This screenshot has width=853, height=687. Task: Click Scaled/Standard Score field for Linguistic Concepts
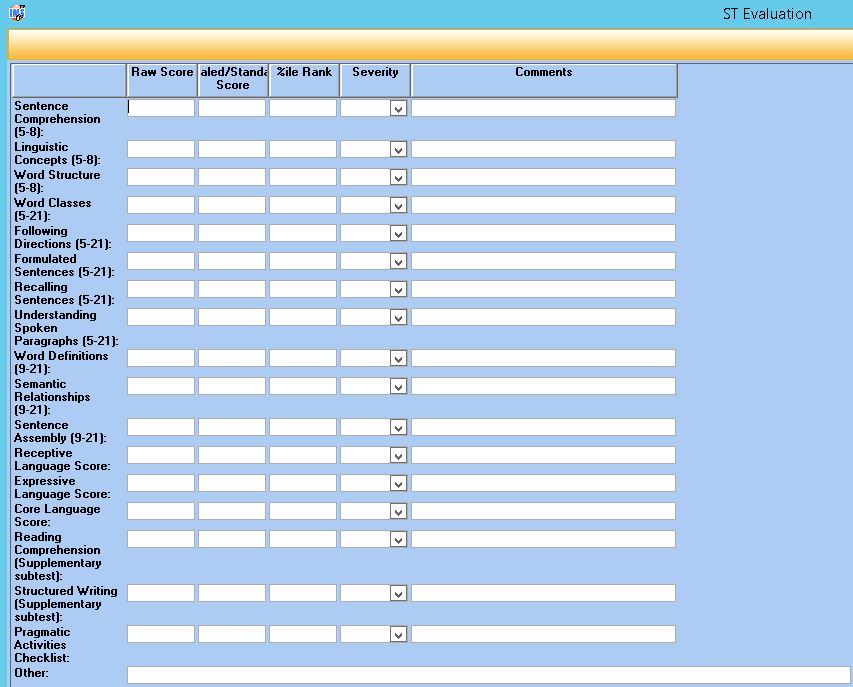(232, 149)
